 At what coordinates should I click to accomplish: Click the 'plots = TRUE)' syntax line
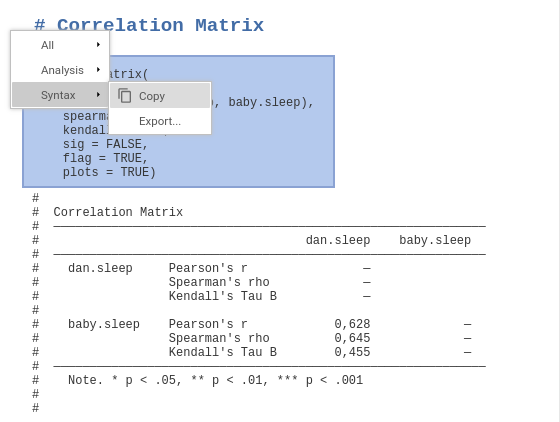pos(109,172)
